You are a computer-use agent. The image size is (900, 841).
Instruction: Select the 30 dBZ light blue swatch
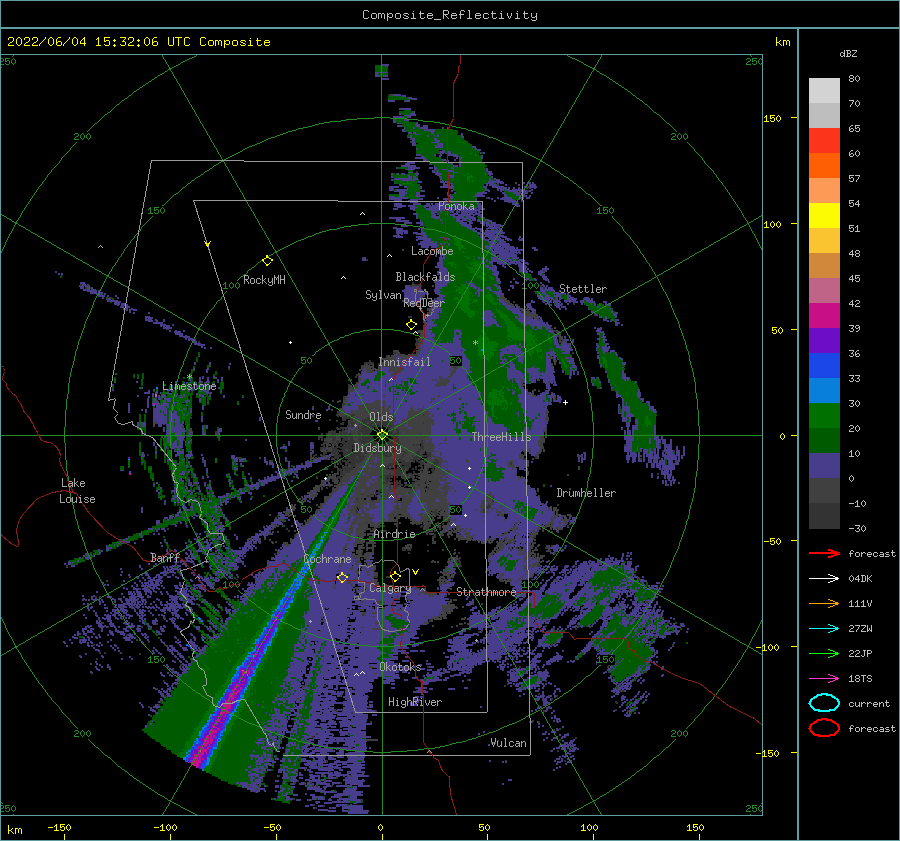click(824, 390)
